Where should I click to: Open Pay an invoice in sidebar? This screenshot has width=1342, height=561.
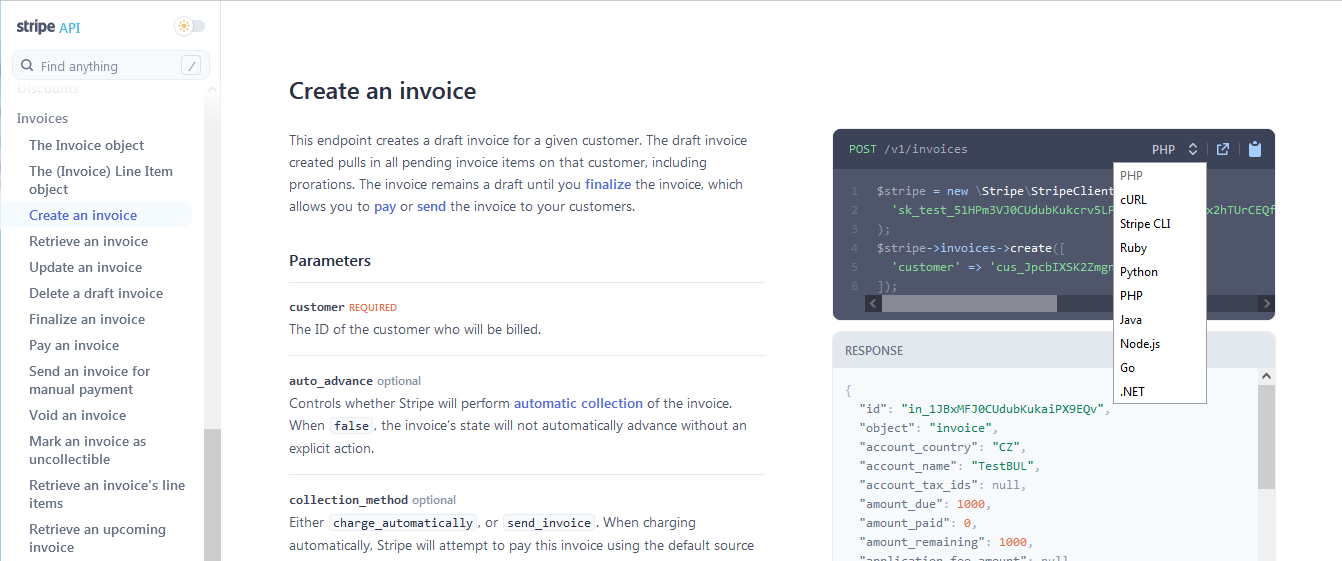(x=74, y=345)
